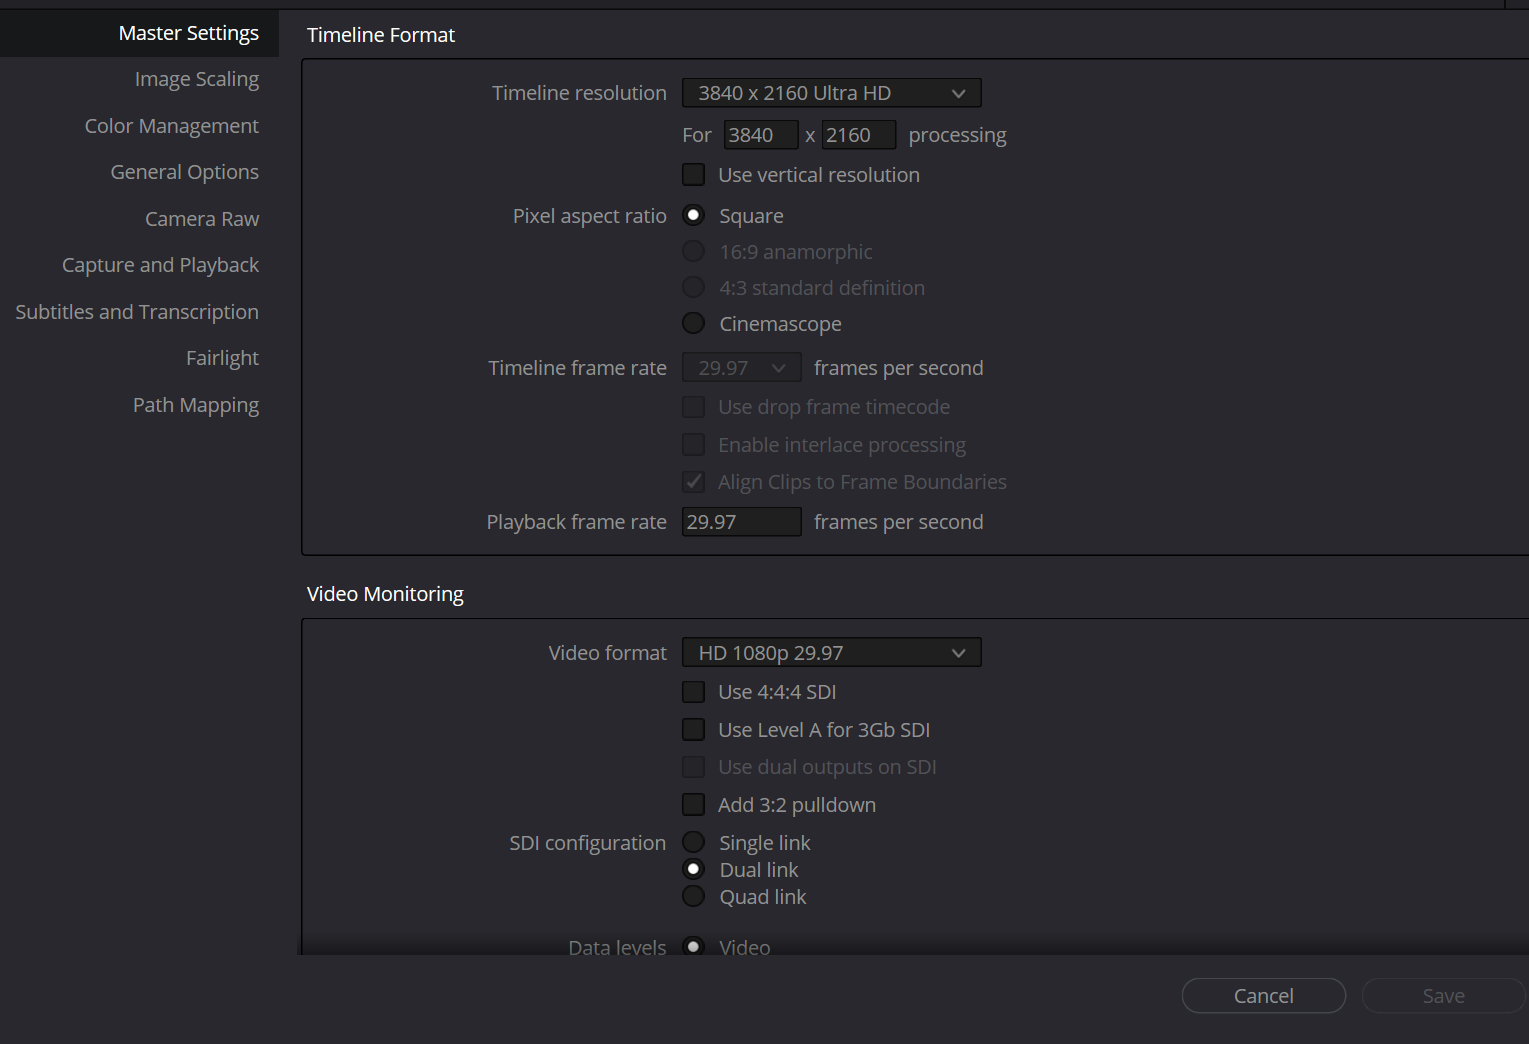Click the Playback frame rate field
This screenshot has height=1044, width=1529.
[741, 522]
